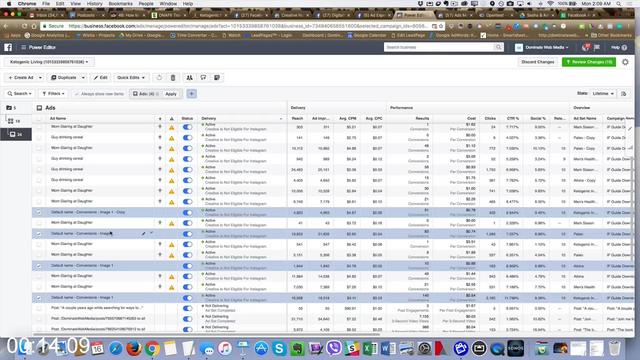Click the Create Ad button
This screenshot has width=640, height=360.
pos(21,78)
